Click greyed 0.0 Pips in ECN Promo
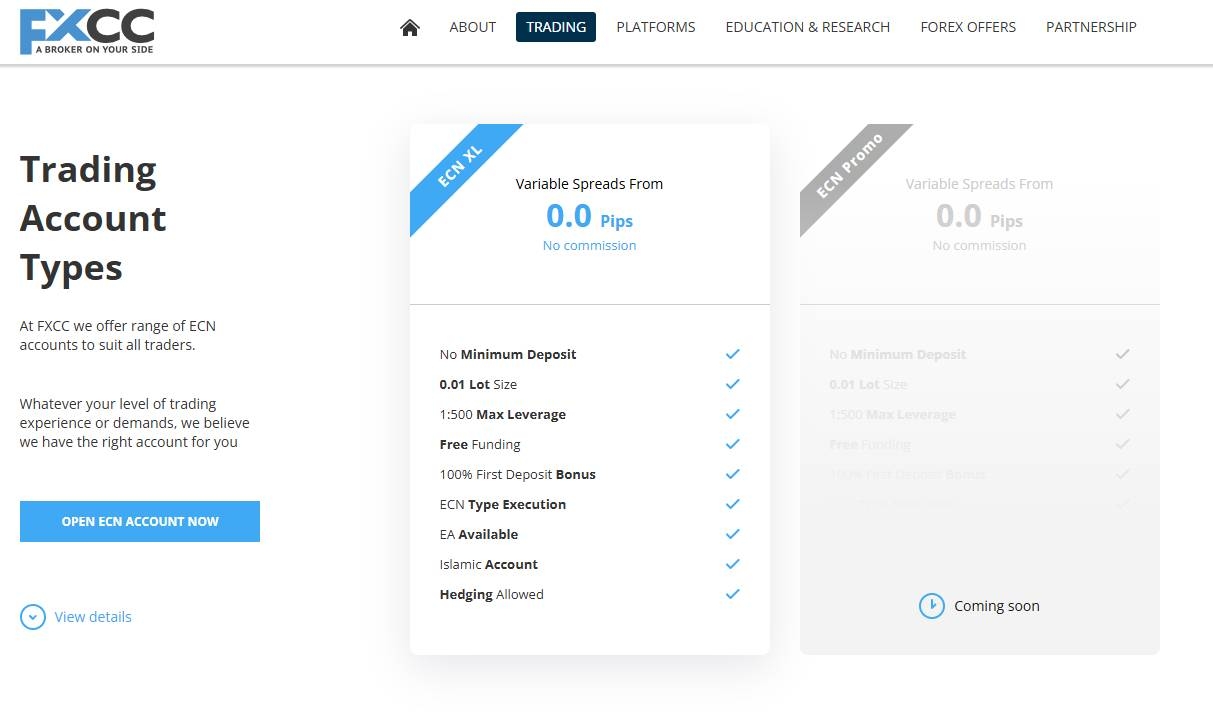Image resolution: width=1213 pixels, height=714 pixels. point(979,216)
